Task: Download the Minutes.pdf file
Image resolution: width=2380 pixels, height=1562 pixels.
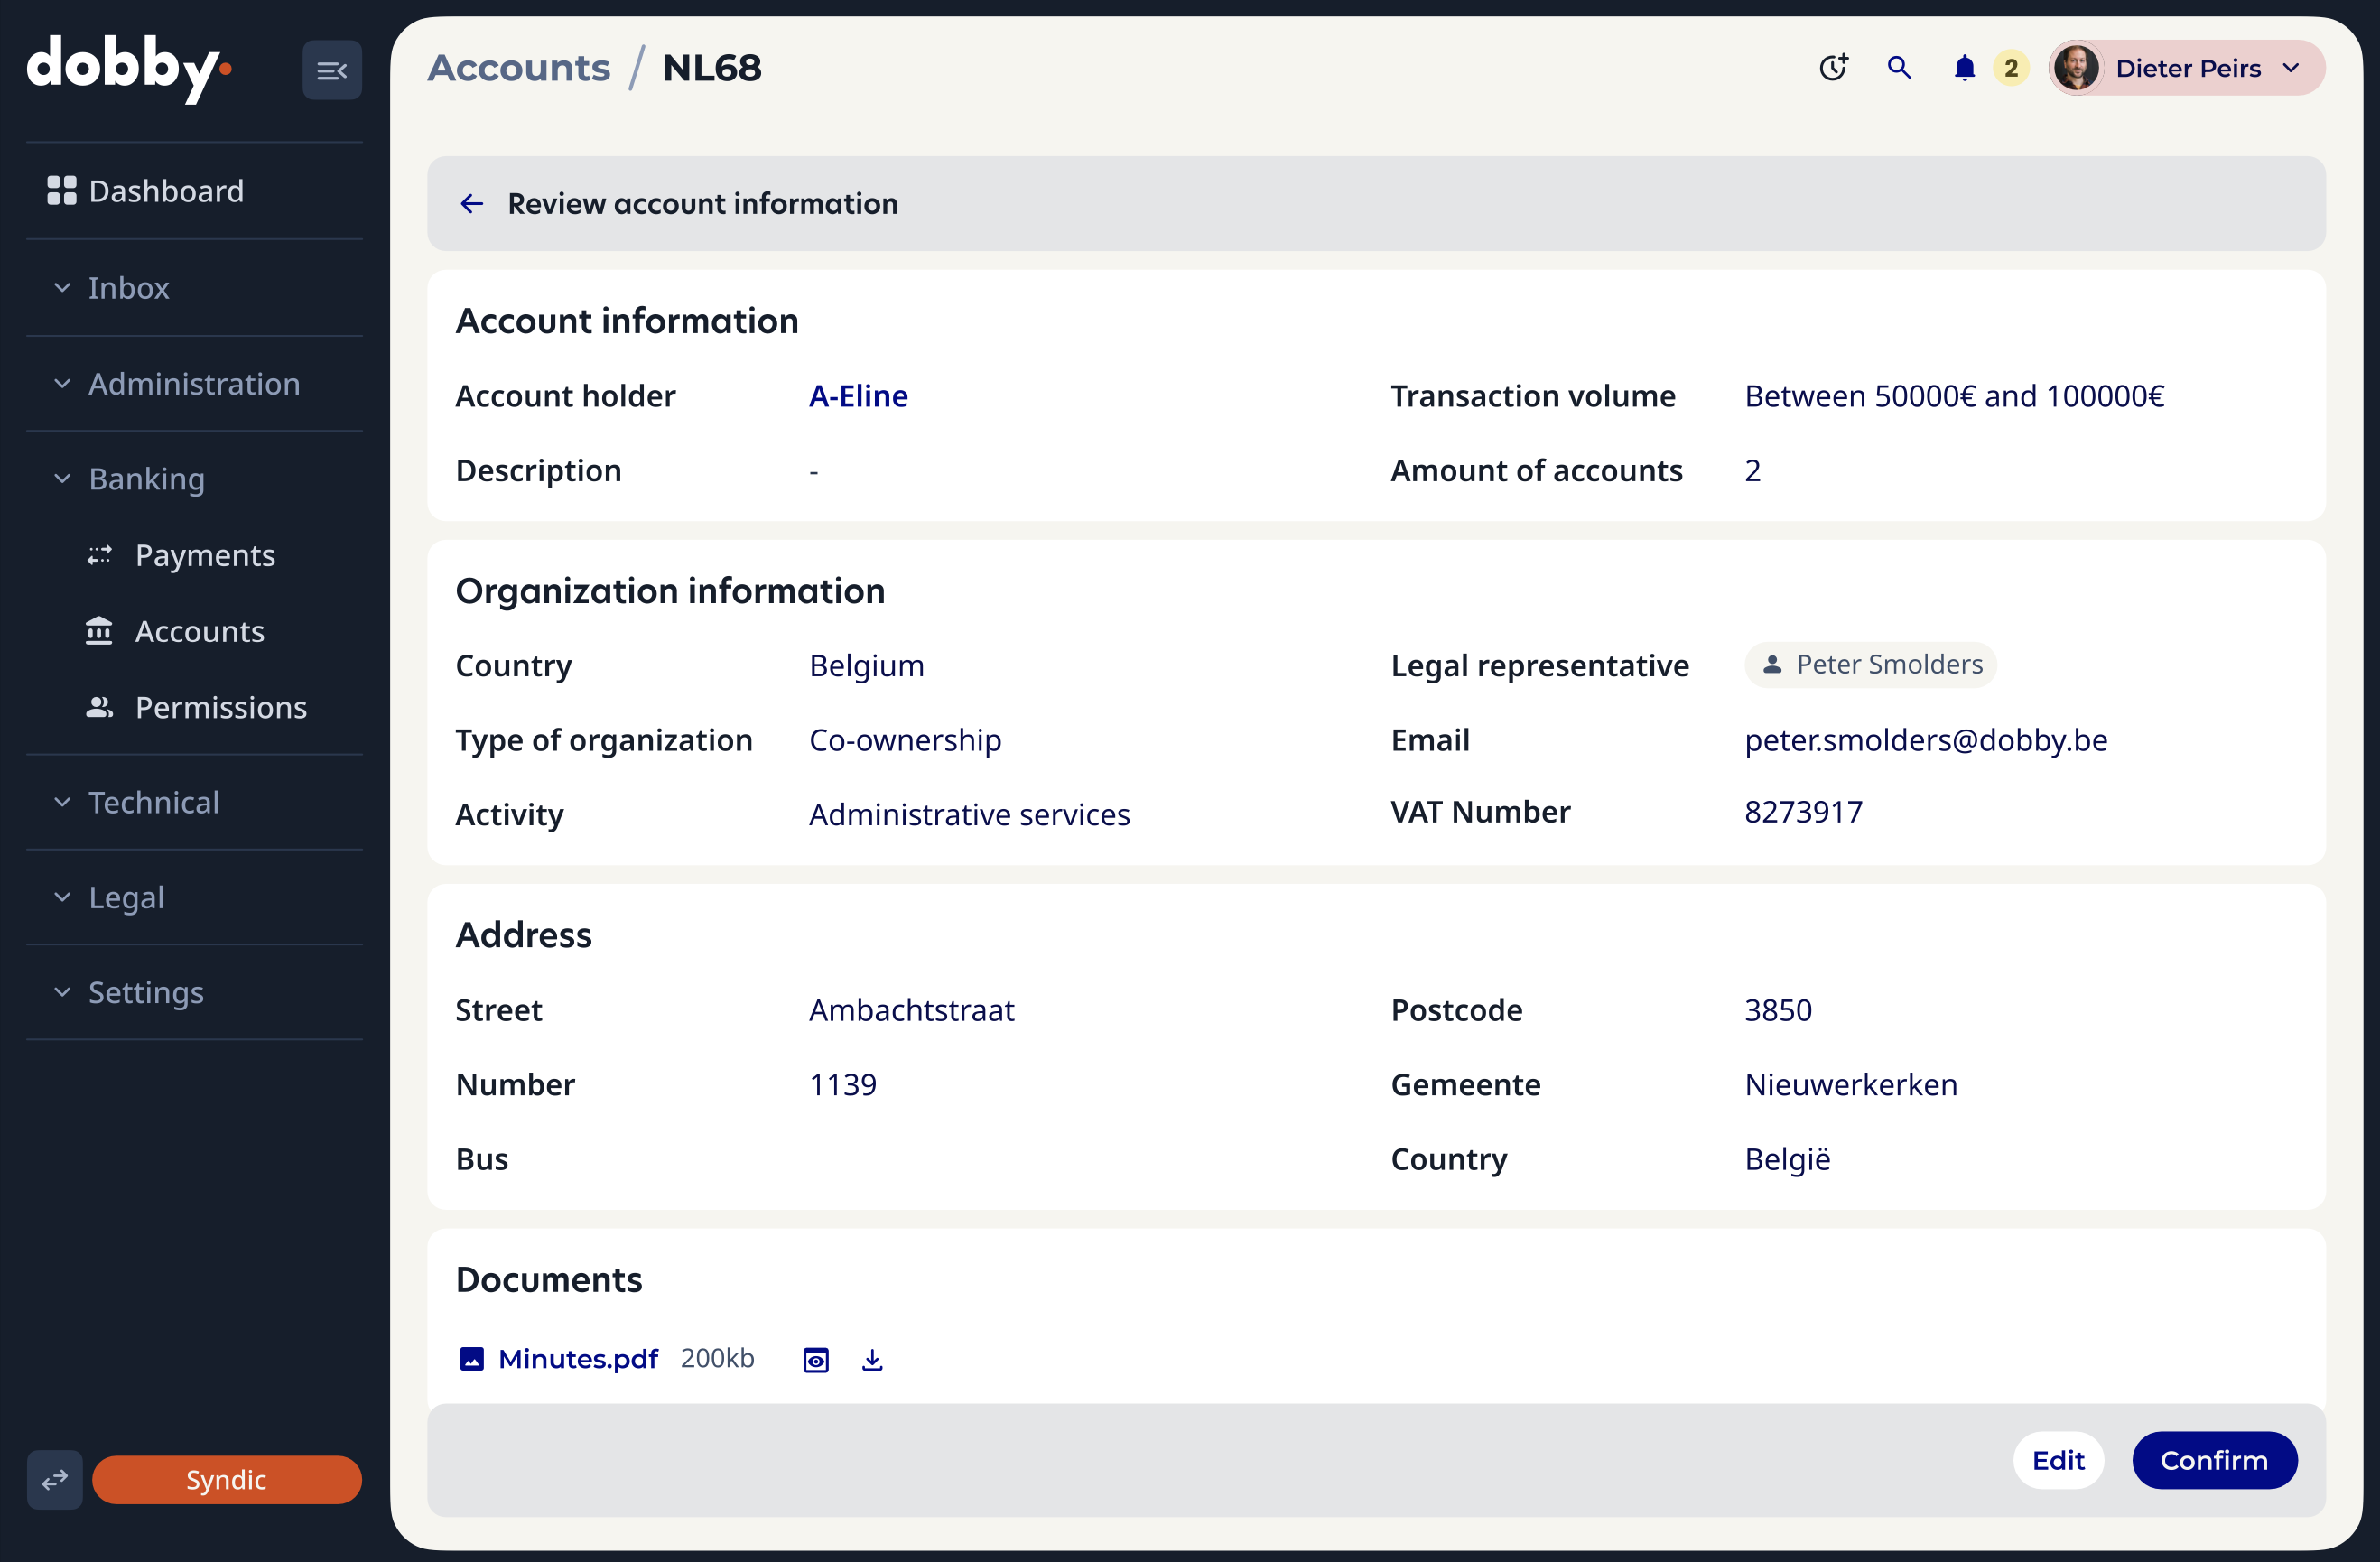Action: [x=872, y=1360]
